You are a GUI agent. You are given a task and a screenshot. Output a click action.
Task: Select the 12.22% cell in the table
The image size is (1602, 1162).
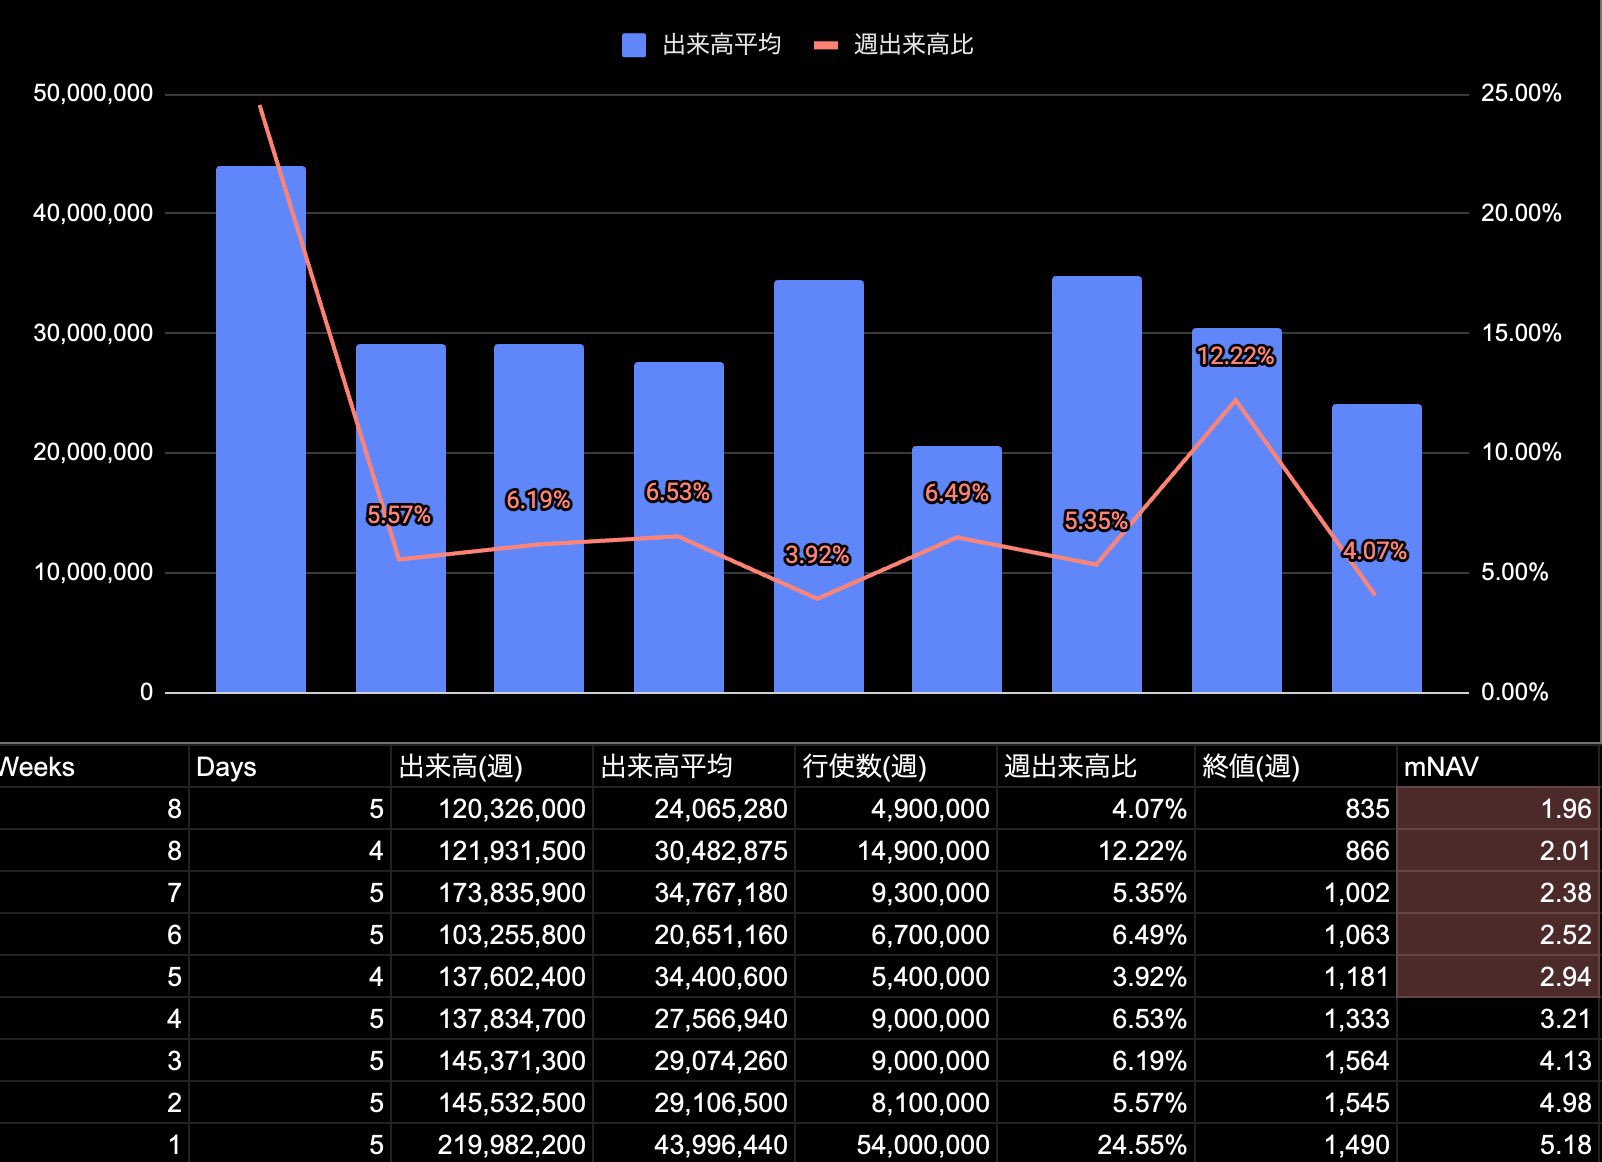pyautogui.click(x=1096, y=851)
